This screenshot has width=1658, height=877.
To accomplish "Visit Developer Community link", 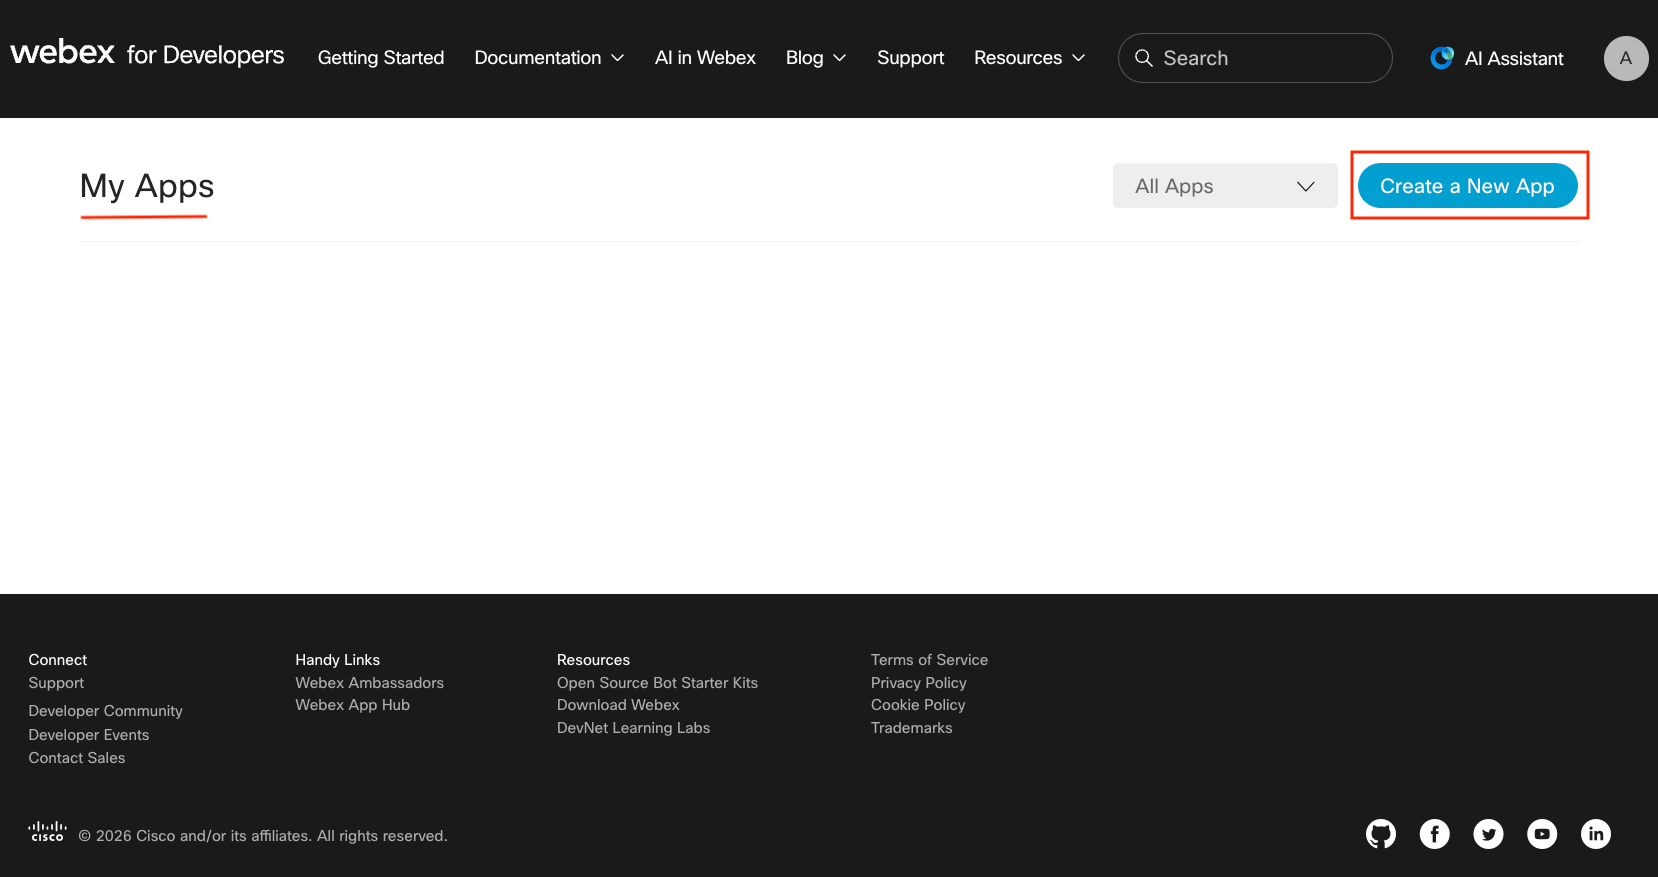I will coord(106,711).
